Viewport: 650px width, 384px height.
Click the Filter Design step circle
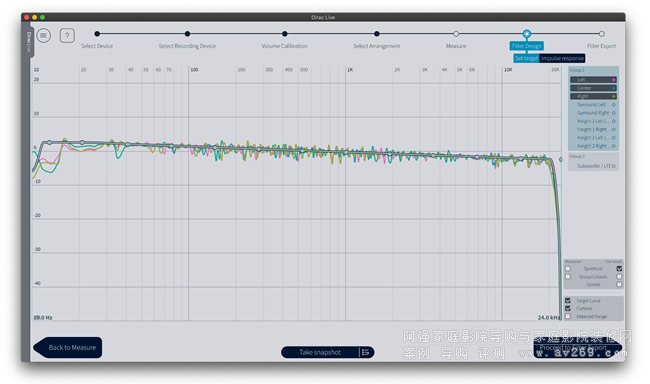[526, 34]
